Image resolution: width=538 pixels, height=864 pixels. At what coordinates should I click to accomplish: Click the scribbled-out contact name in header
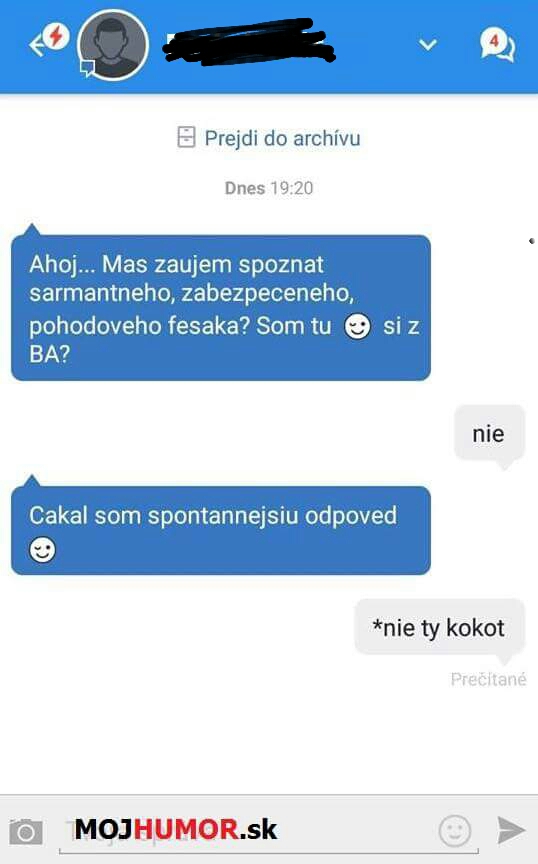tap(249, 41)
